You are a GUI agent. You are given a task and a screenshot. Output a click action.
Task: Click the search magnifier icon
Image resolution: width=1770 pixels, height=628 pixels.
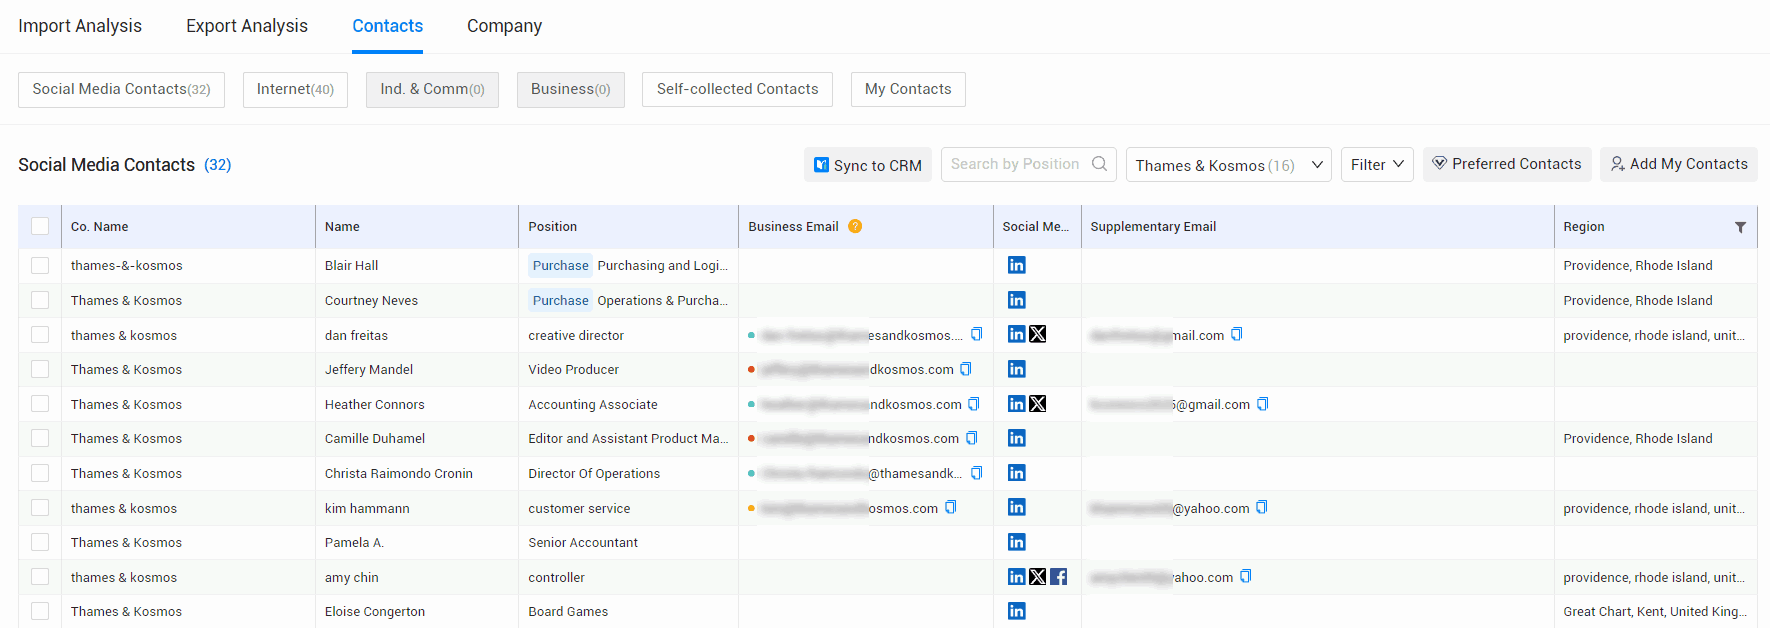(1100, 164)
